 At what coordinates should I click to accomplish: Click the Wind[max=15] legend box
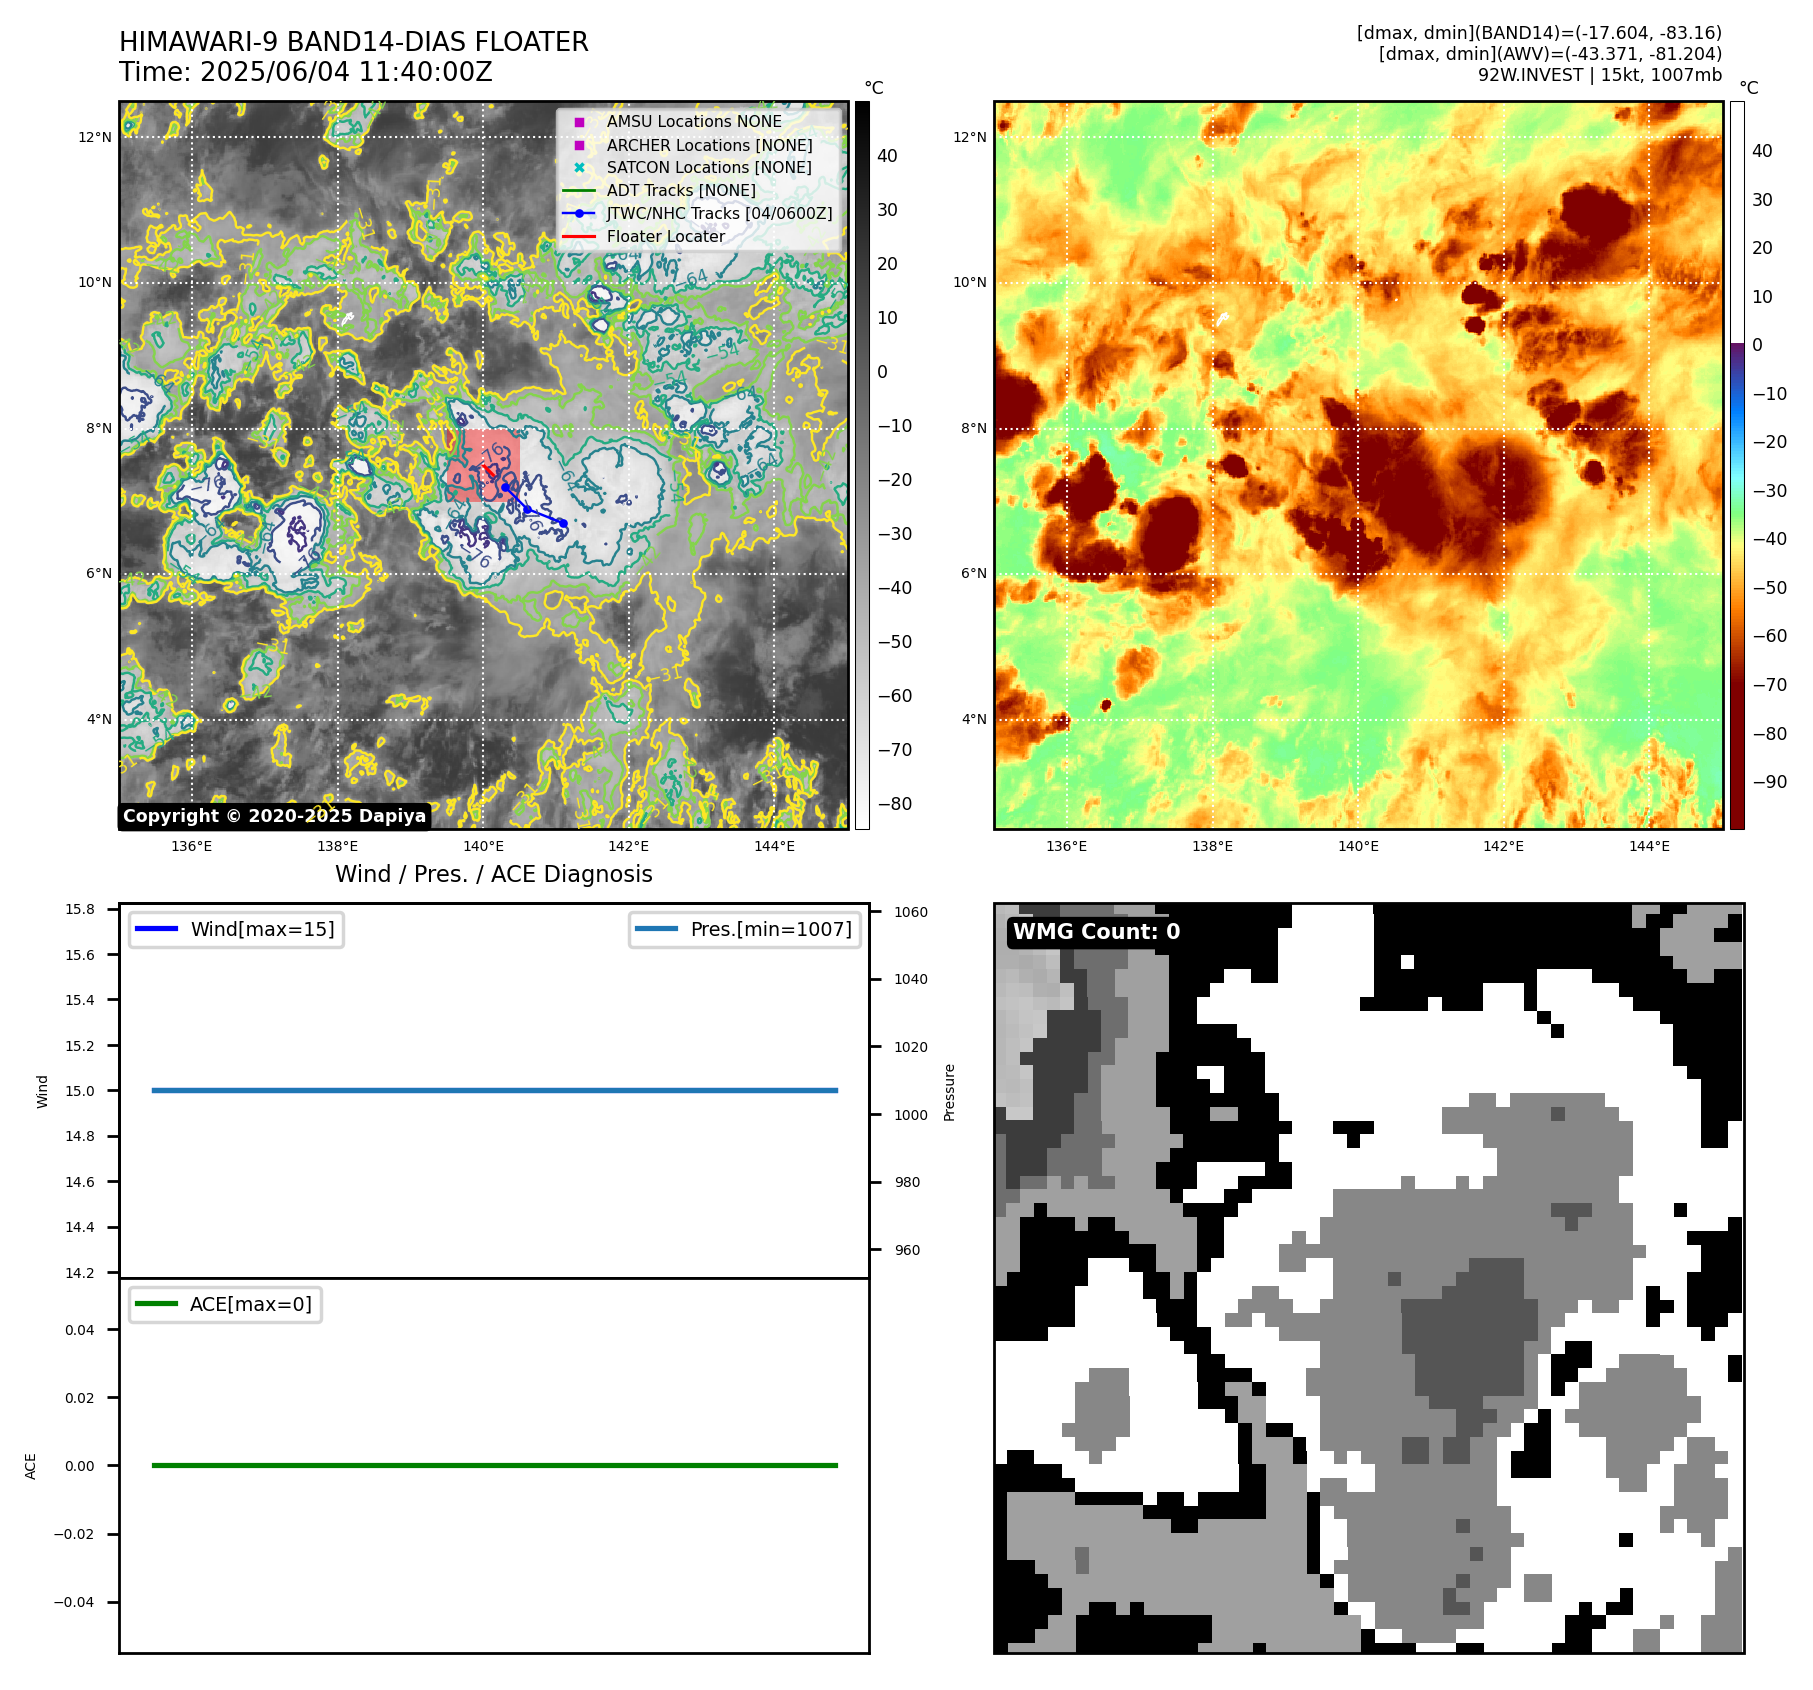coord(237,929)
